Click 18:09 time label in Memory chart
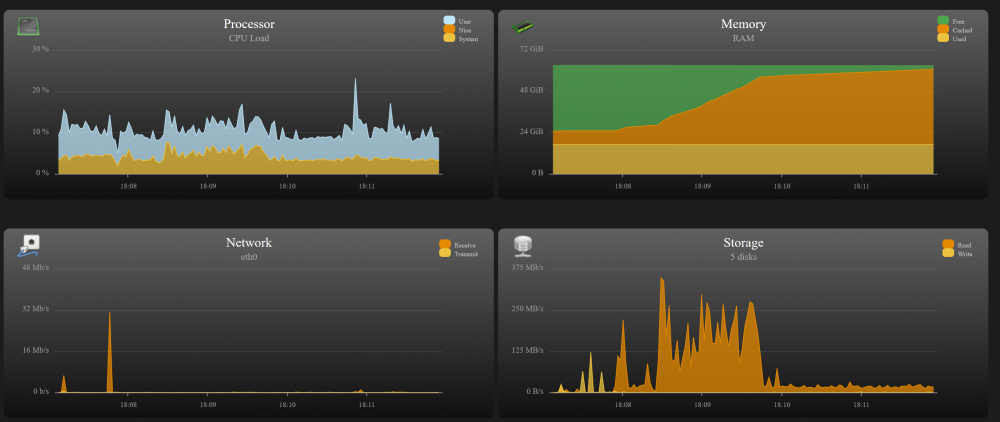1000x422 pixels. click(702, 186)
